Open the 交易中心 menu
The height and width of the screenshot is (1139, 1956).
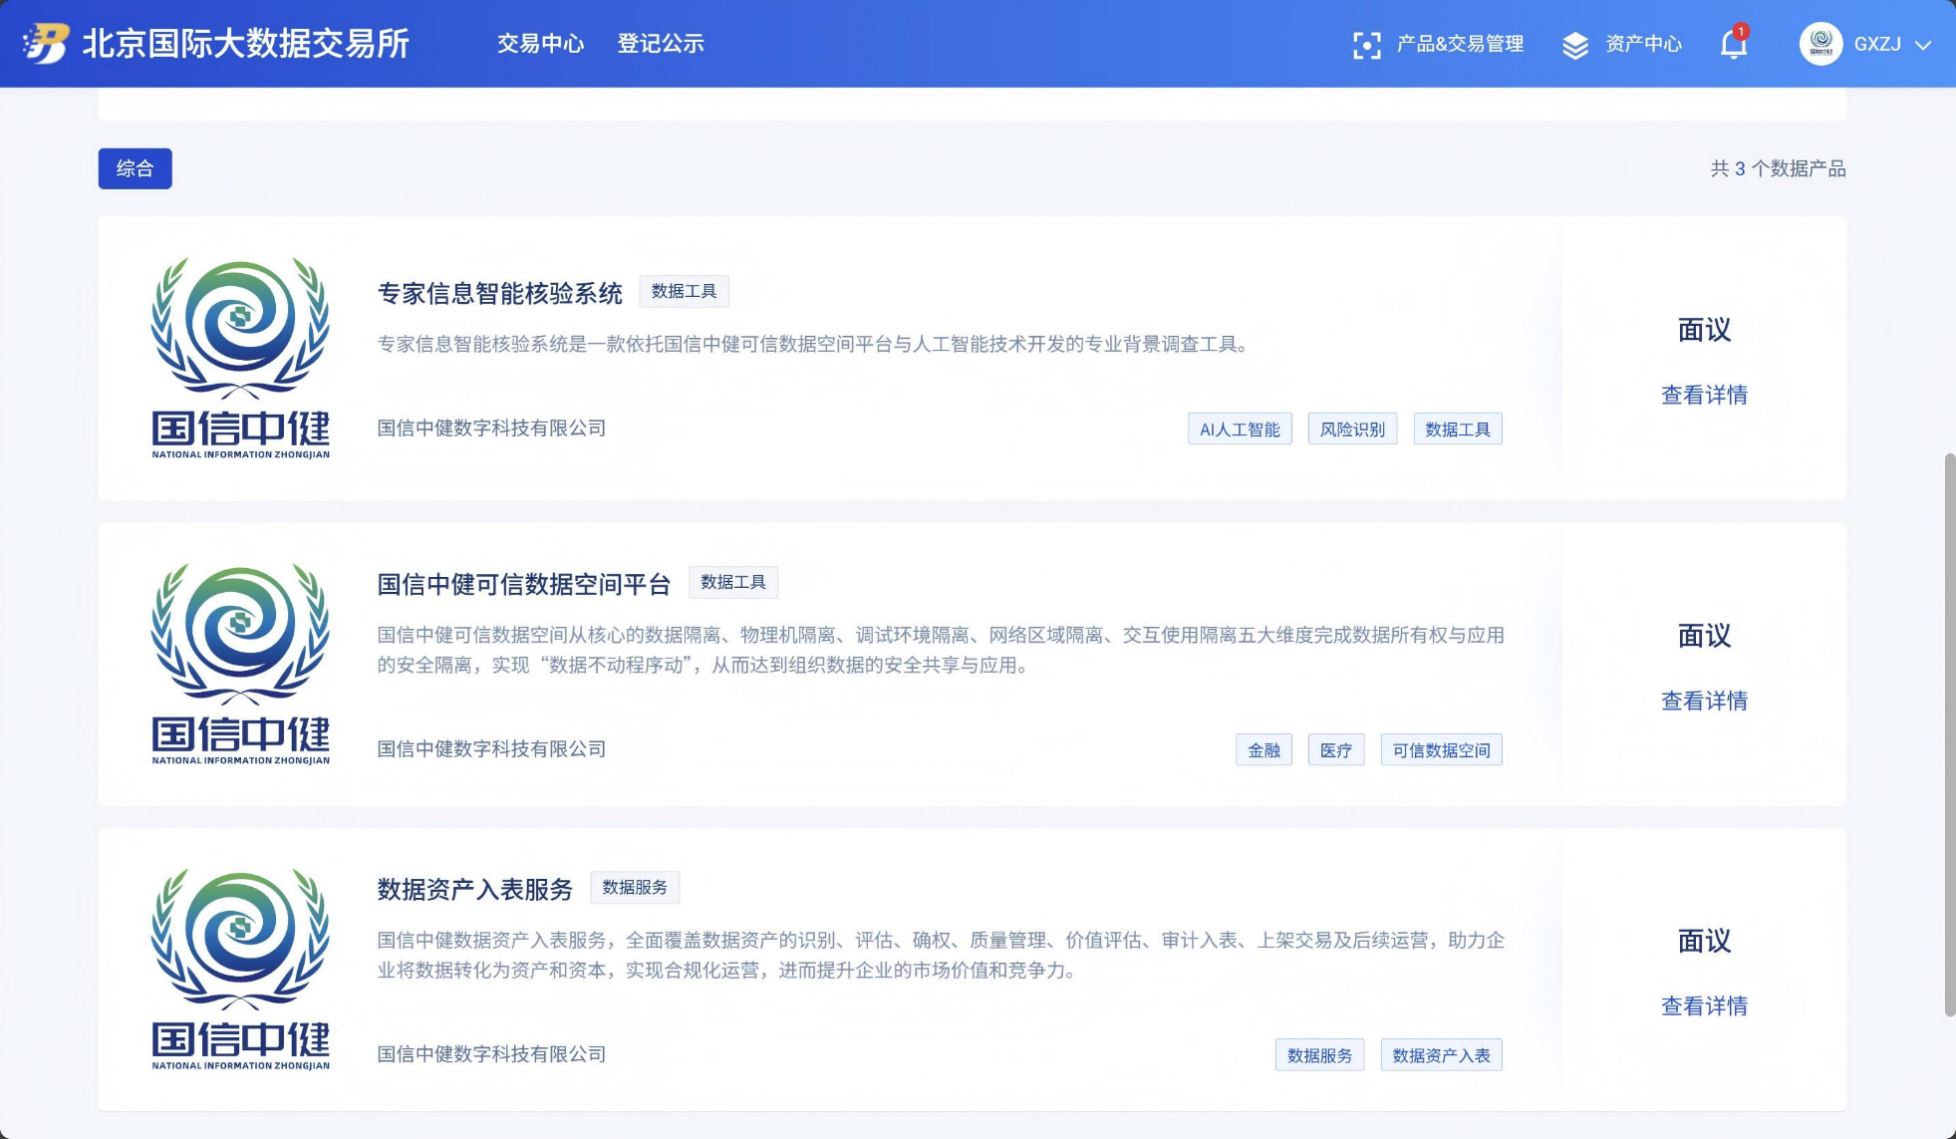pyautogui.click(x=540, y=44)
